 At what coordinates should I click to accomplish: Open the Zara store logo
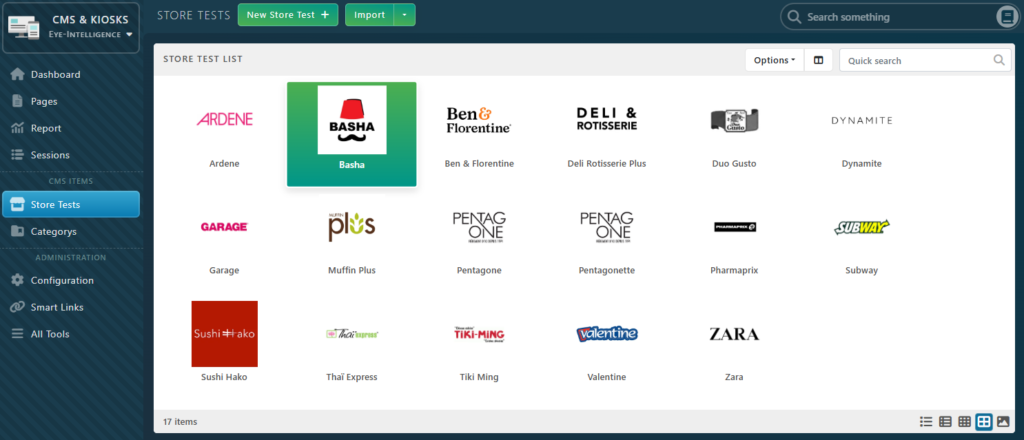click(x=734, y=334)
